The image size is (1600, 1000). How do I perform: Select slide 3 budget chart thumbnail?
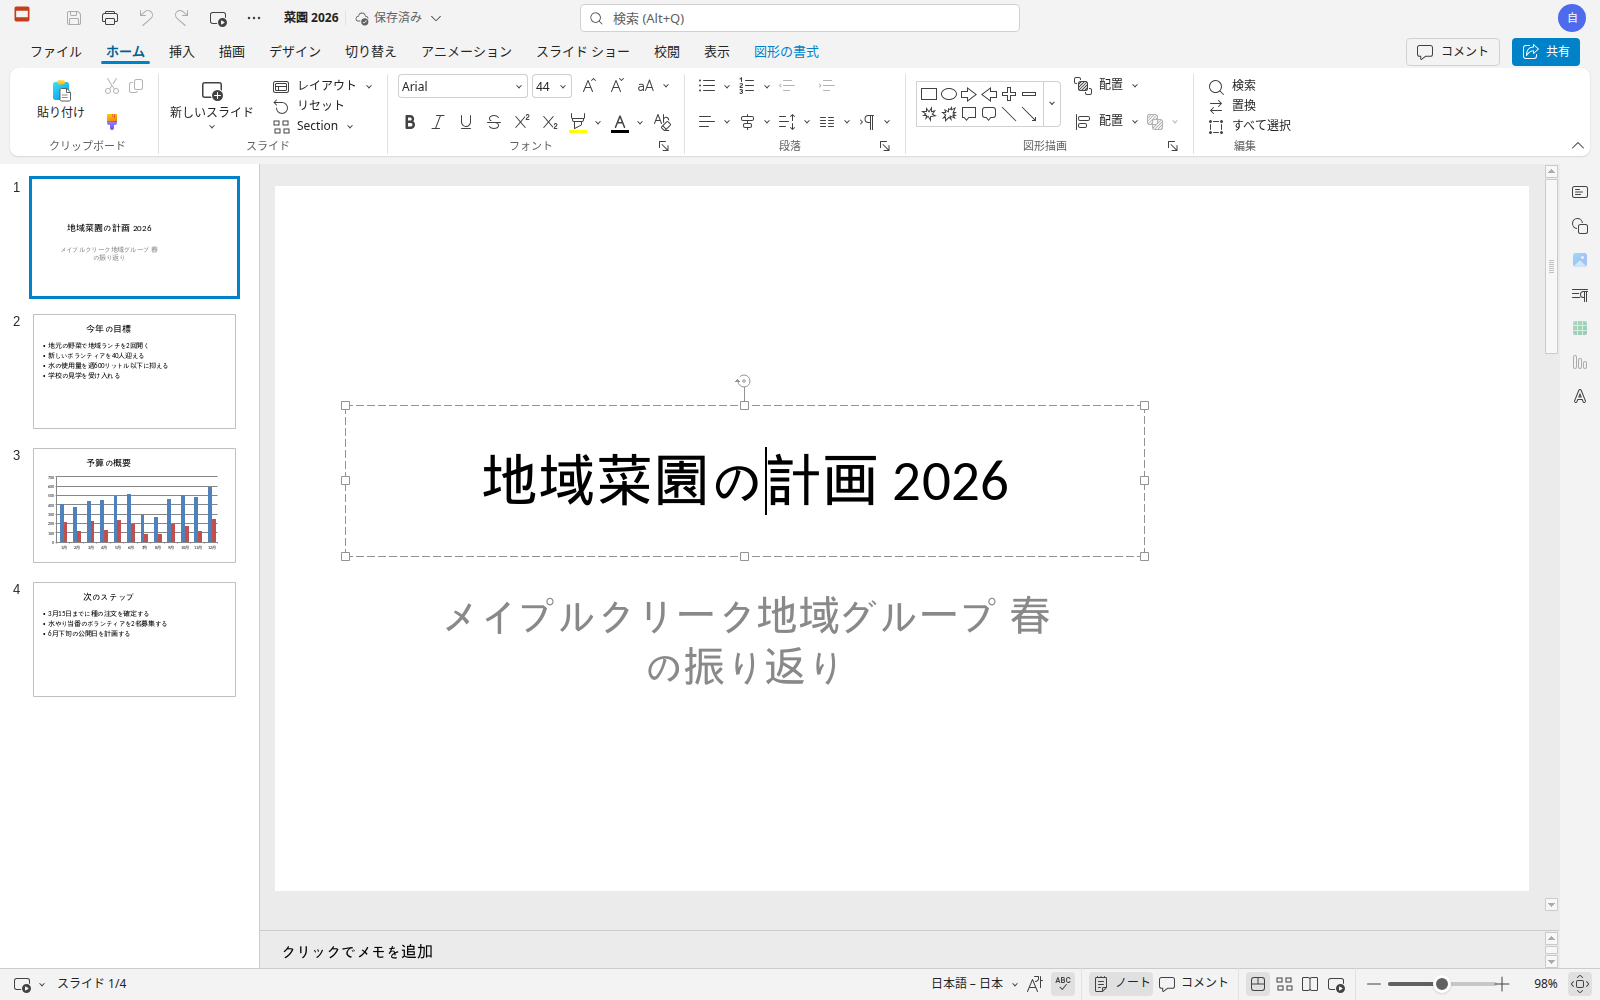[x=134, y=505]
